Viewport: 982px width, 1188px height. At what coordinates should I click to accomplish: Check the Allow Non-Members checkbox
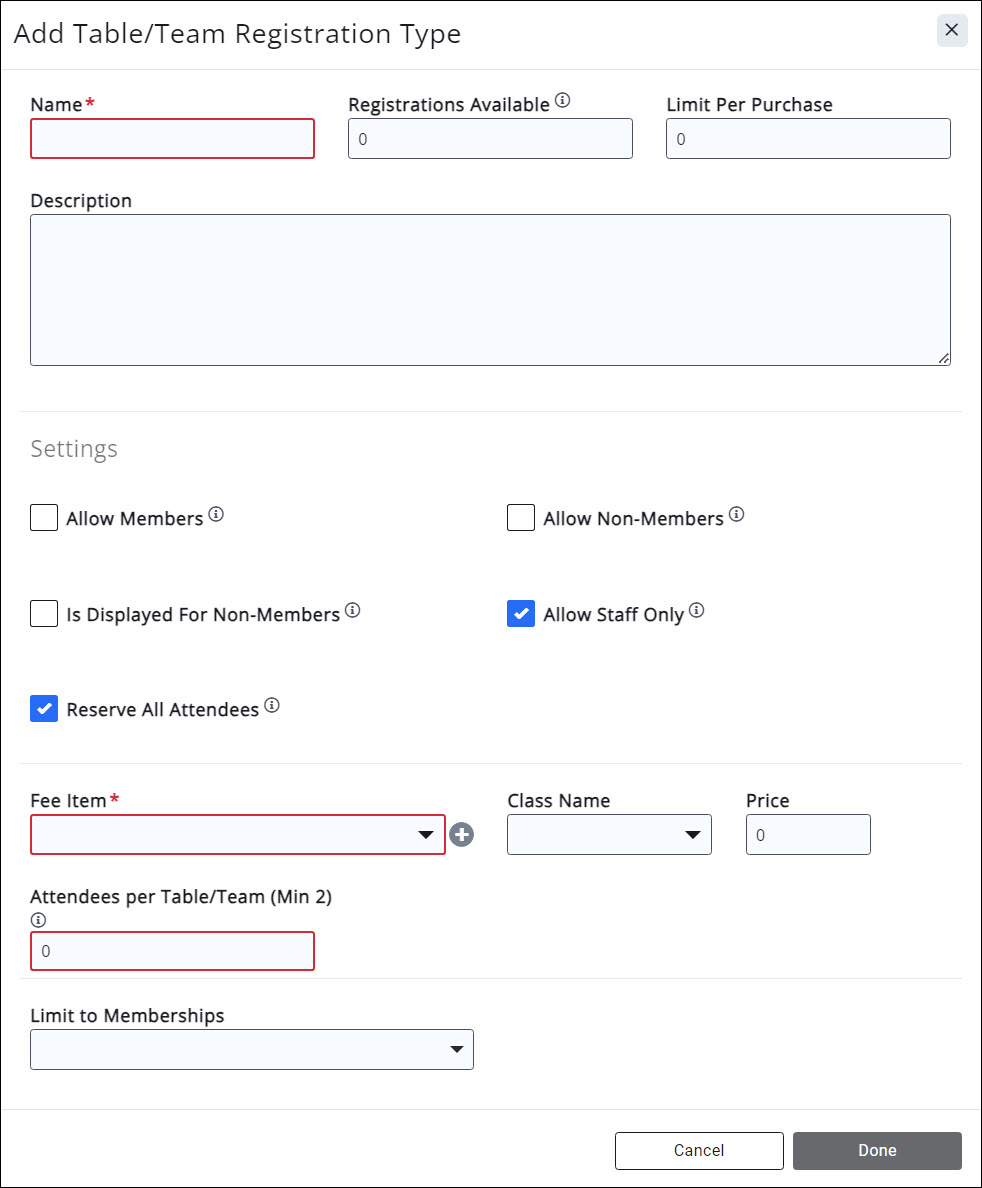pyautogui.click(x=521, y=518)
